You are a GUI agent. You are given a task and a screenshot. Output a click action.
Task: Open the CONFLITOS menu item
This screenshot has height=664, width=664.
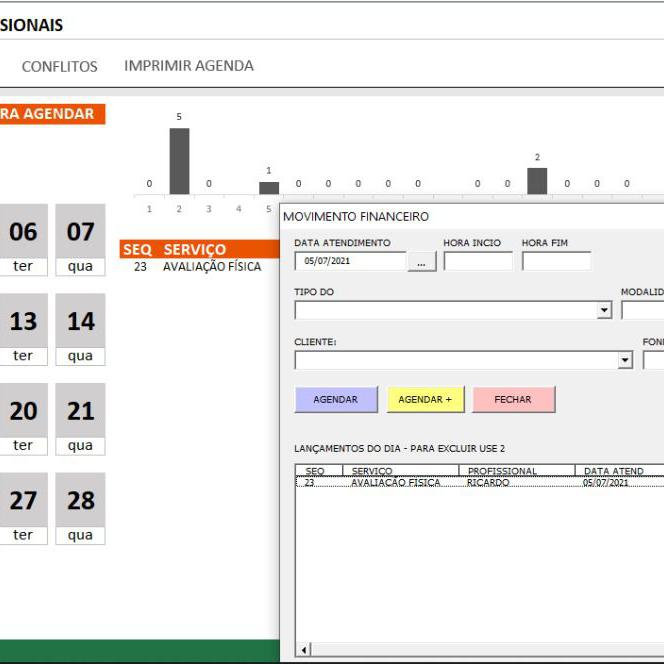(x=60, y=66)
